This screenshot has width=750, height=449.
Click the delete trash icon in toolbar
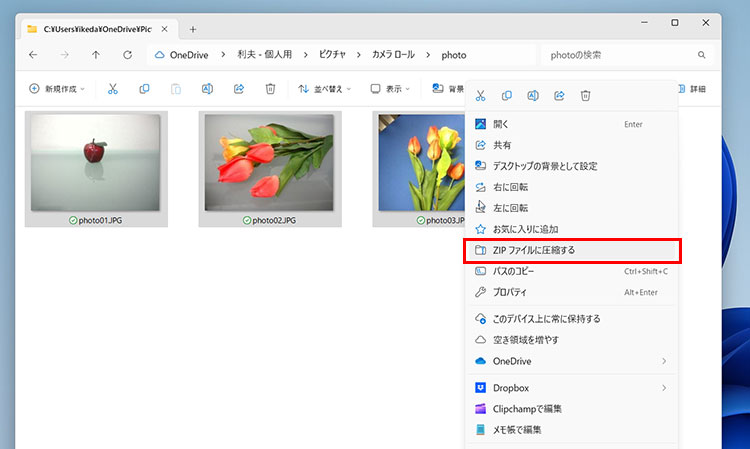pyautogui.click(x=270, y=89)
